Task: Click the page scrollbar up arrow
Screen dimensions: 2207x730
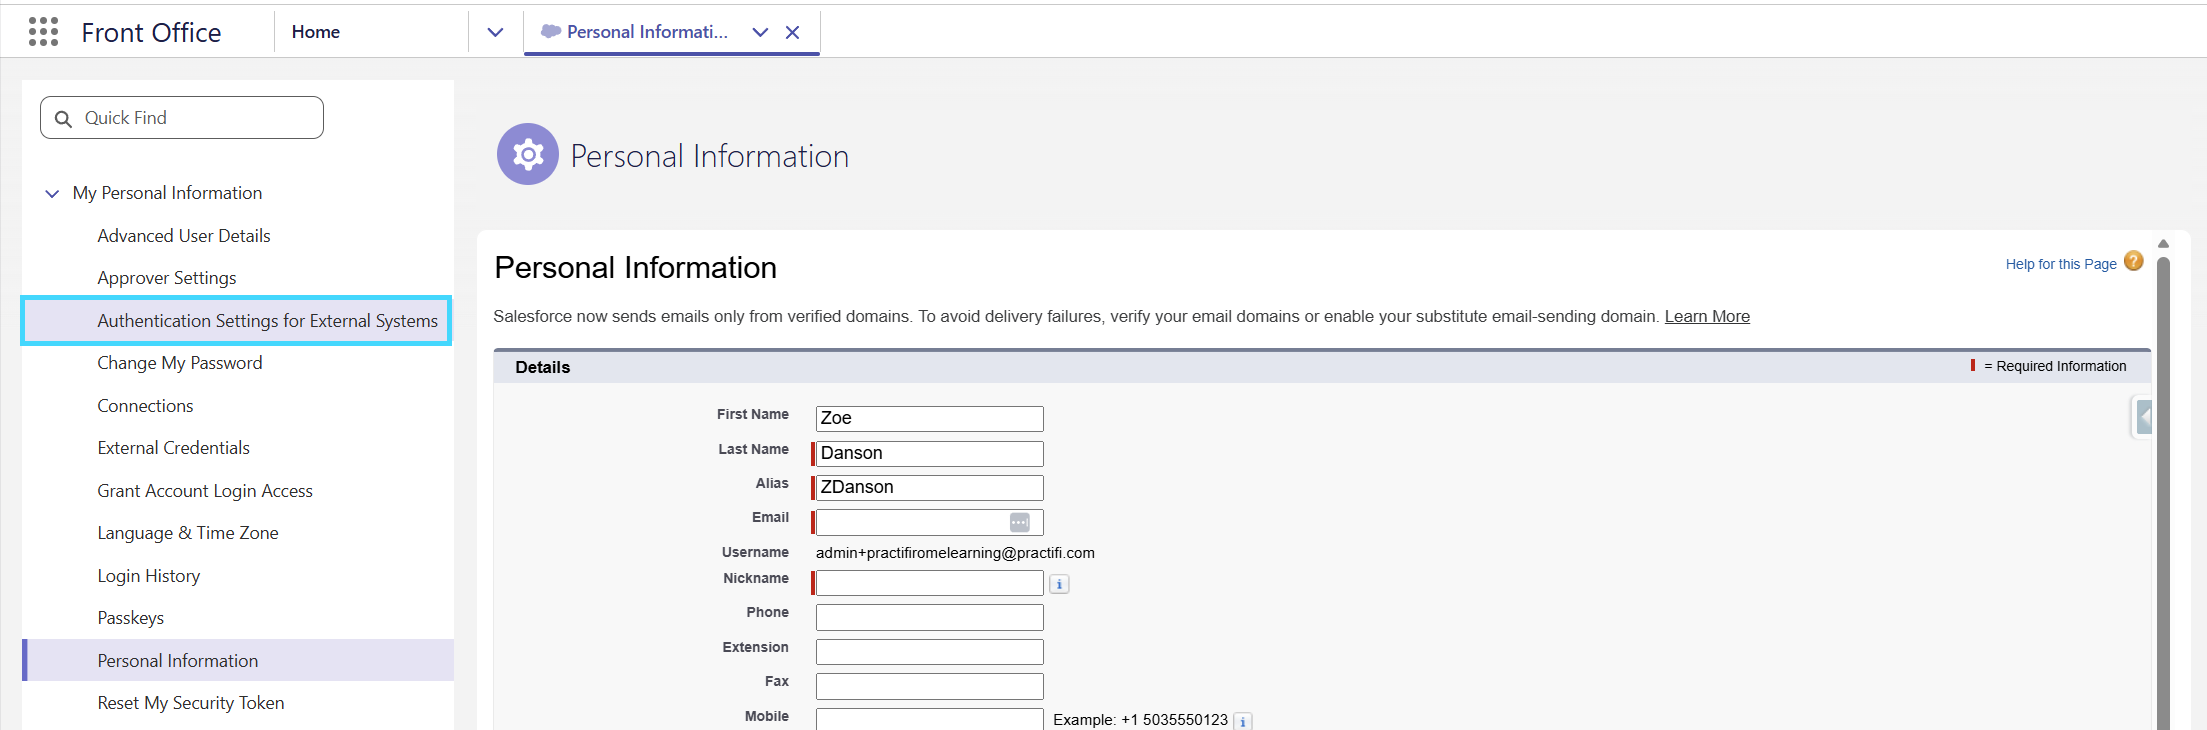Action: coord(2163,243)
